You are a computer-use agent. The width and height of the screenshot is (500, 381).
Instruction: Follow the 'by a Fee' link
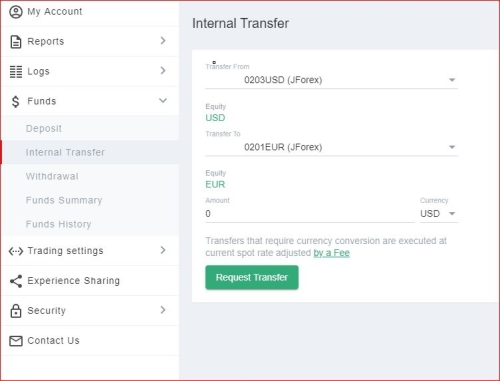[x=331, y=253]
